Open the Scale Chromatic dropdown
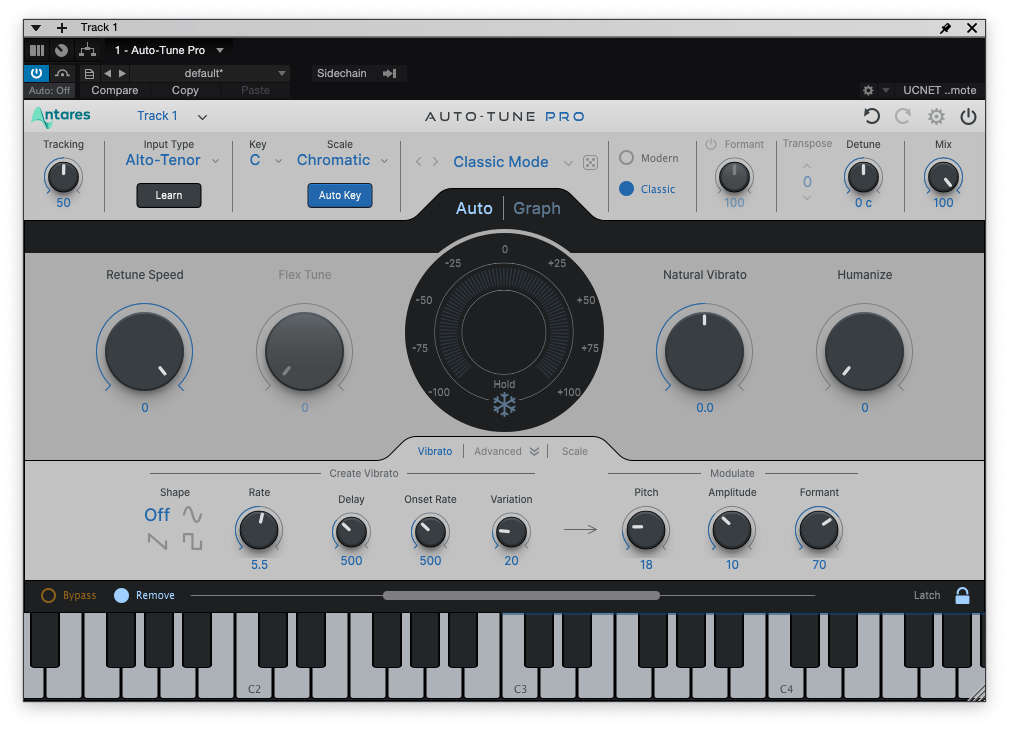The height and width of the screenshot is (729, 1009). (x=342, y=160)
